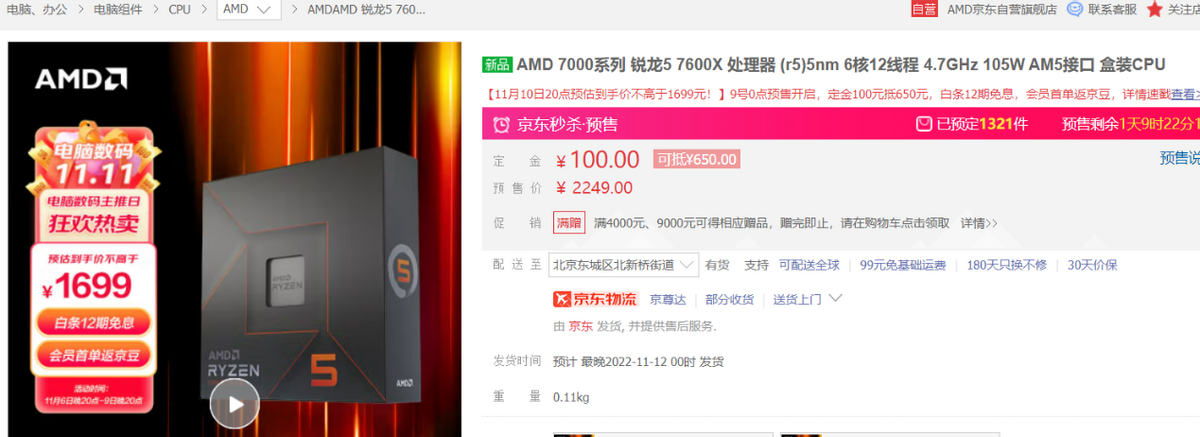Open the delivery address dropdown 北京东城区北新桥街道
This screenshot has width=1200, height=437.
tap(625, 265)
